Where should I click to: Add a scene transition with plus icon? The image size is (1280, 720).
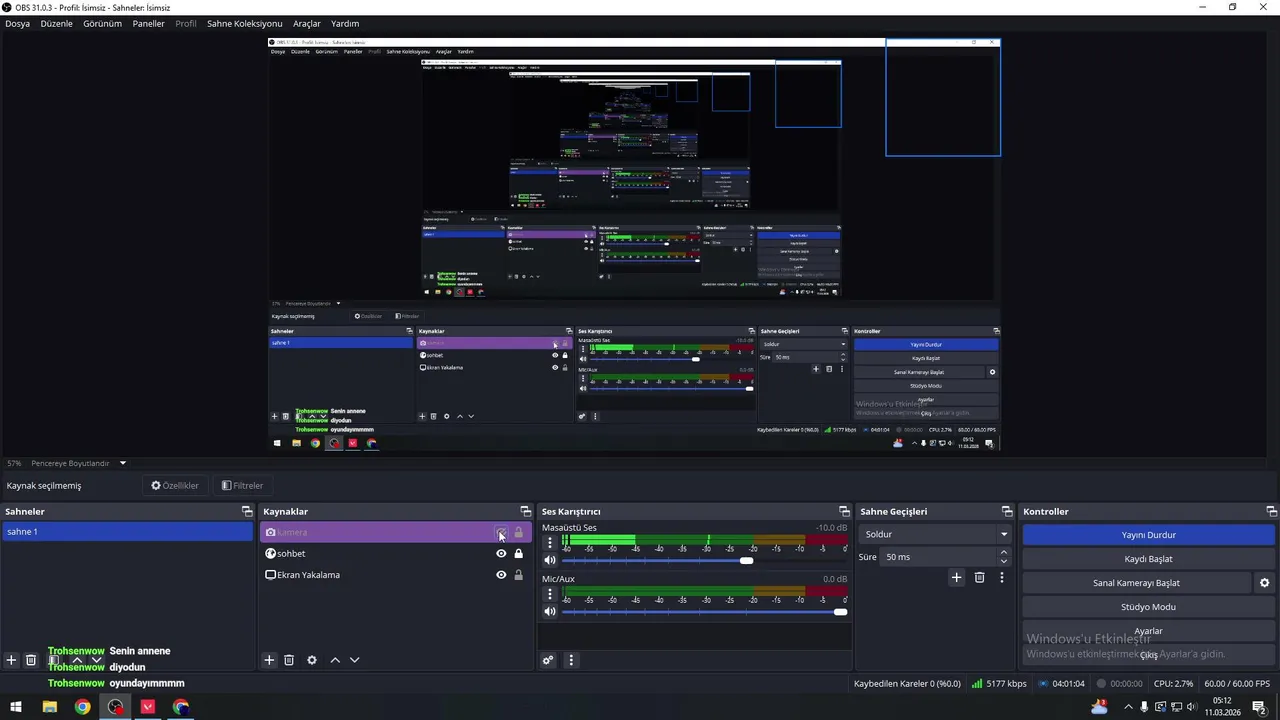pos(956,577)
